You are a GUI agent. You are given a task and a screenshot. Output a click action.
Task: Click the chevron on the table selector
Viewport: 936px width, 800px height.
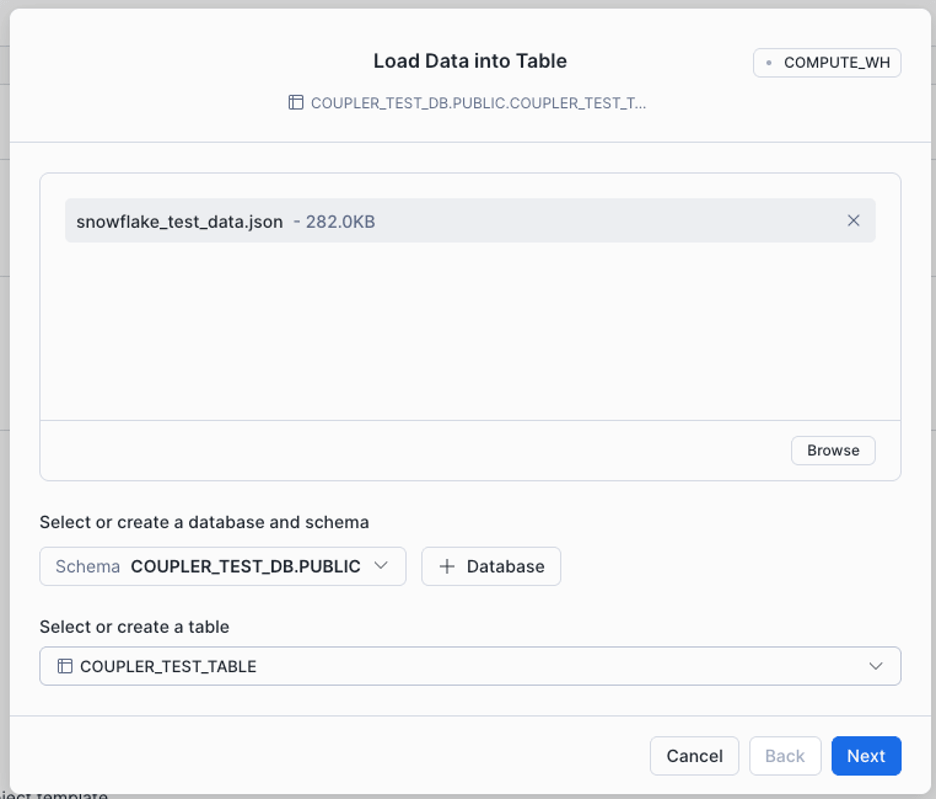(x=874, y=666)
